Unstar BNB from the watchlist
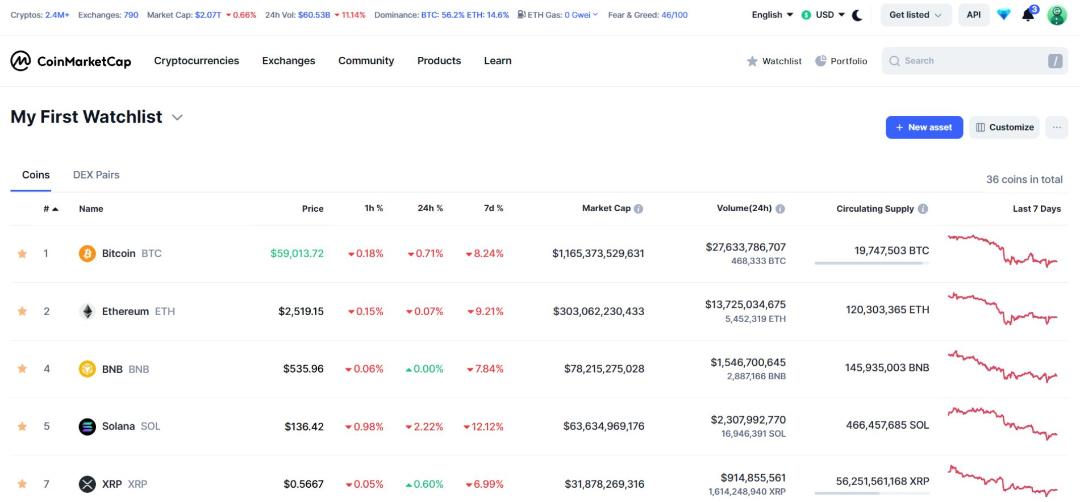Image resolution: width=1080 pixels, height=502 pixels. [22, 368]
